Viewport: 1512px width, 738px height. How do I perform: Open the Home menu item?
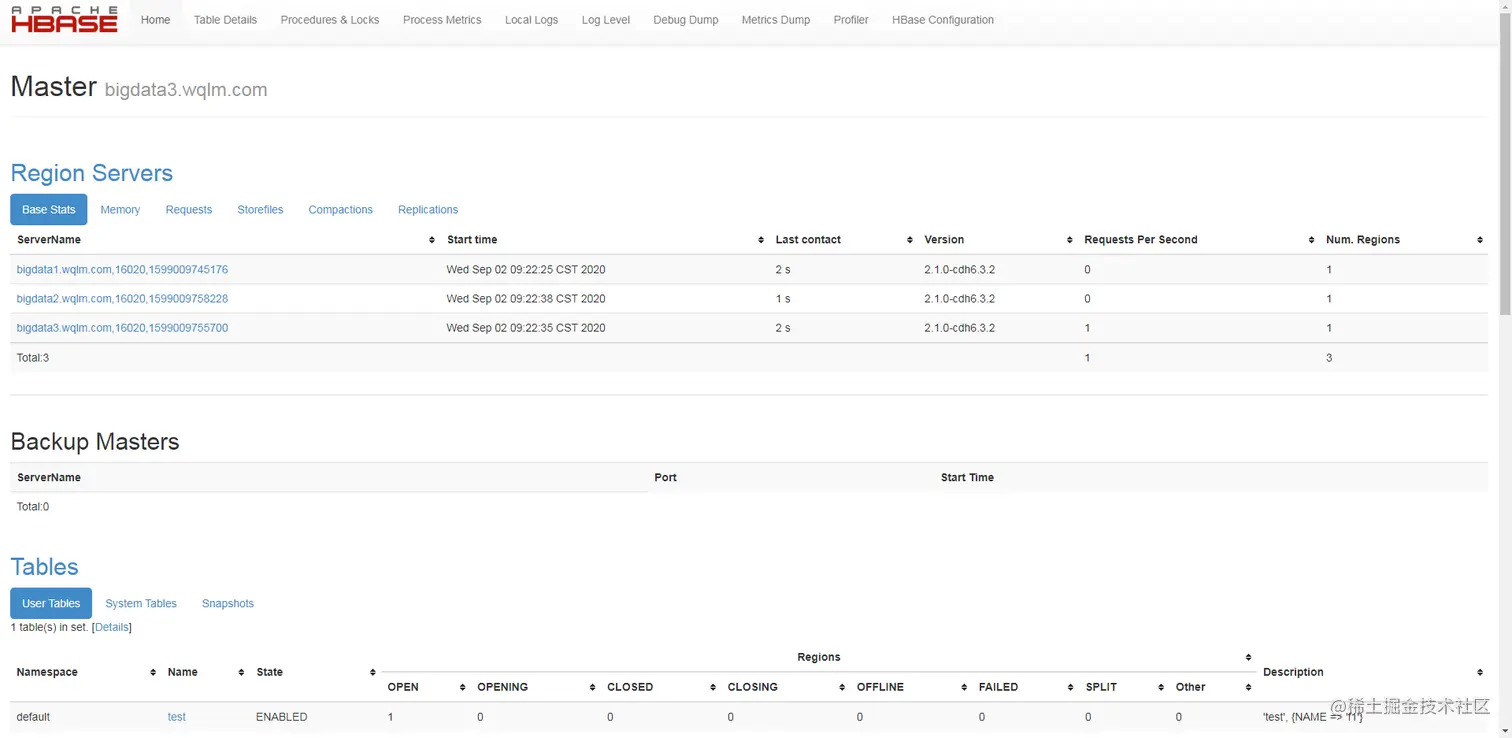(x=155, y=20)
